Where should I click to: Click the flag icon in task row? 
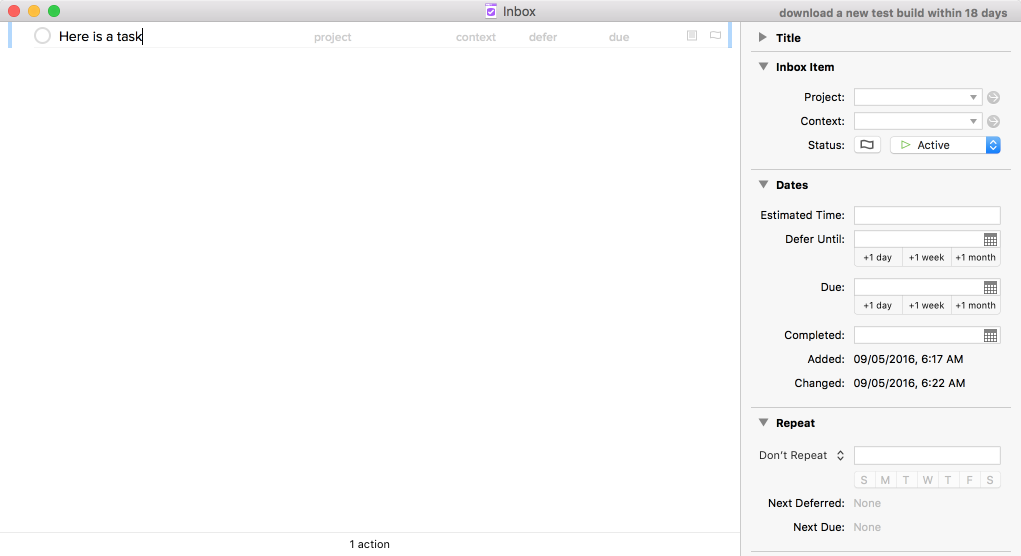pyautogui.click(x=715, y=36)
